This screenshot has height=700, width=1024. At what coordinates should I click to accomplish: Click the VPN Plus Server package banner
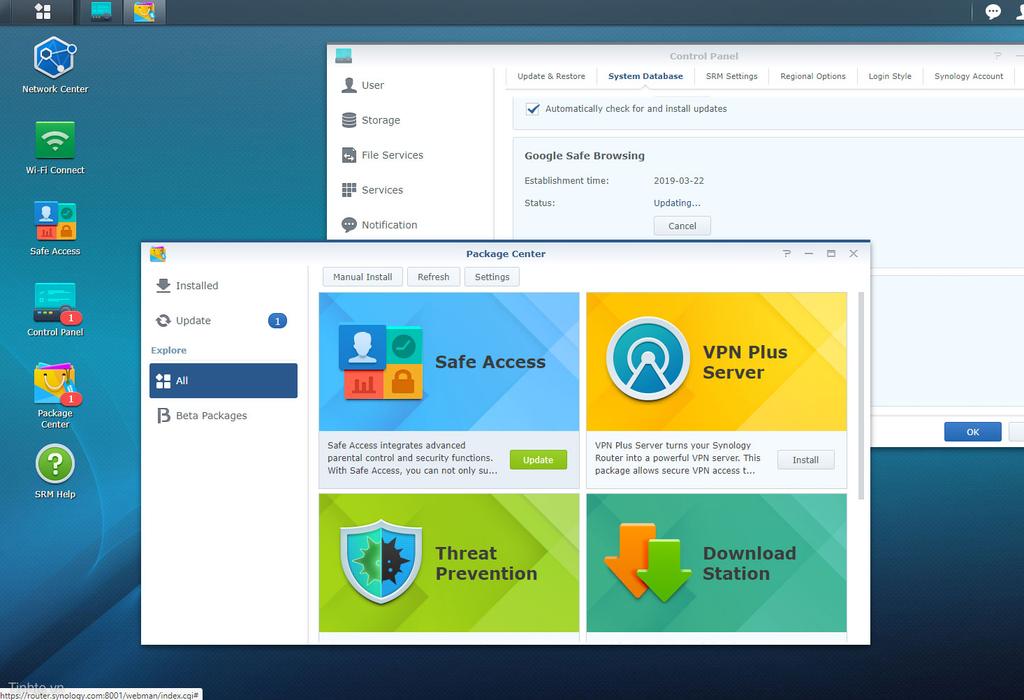coord(716,362)
